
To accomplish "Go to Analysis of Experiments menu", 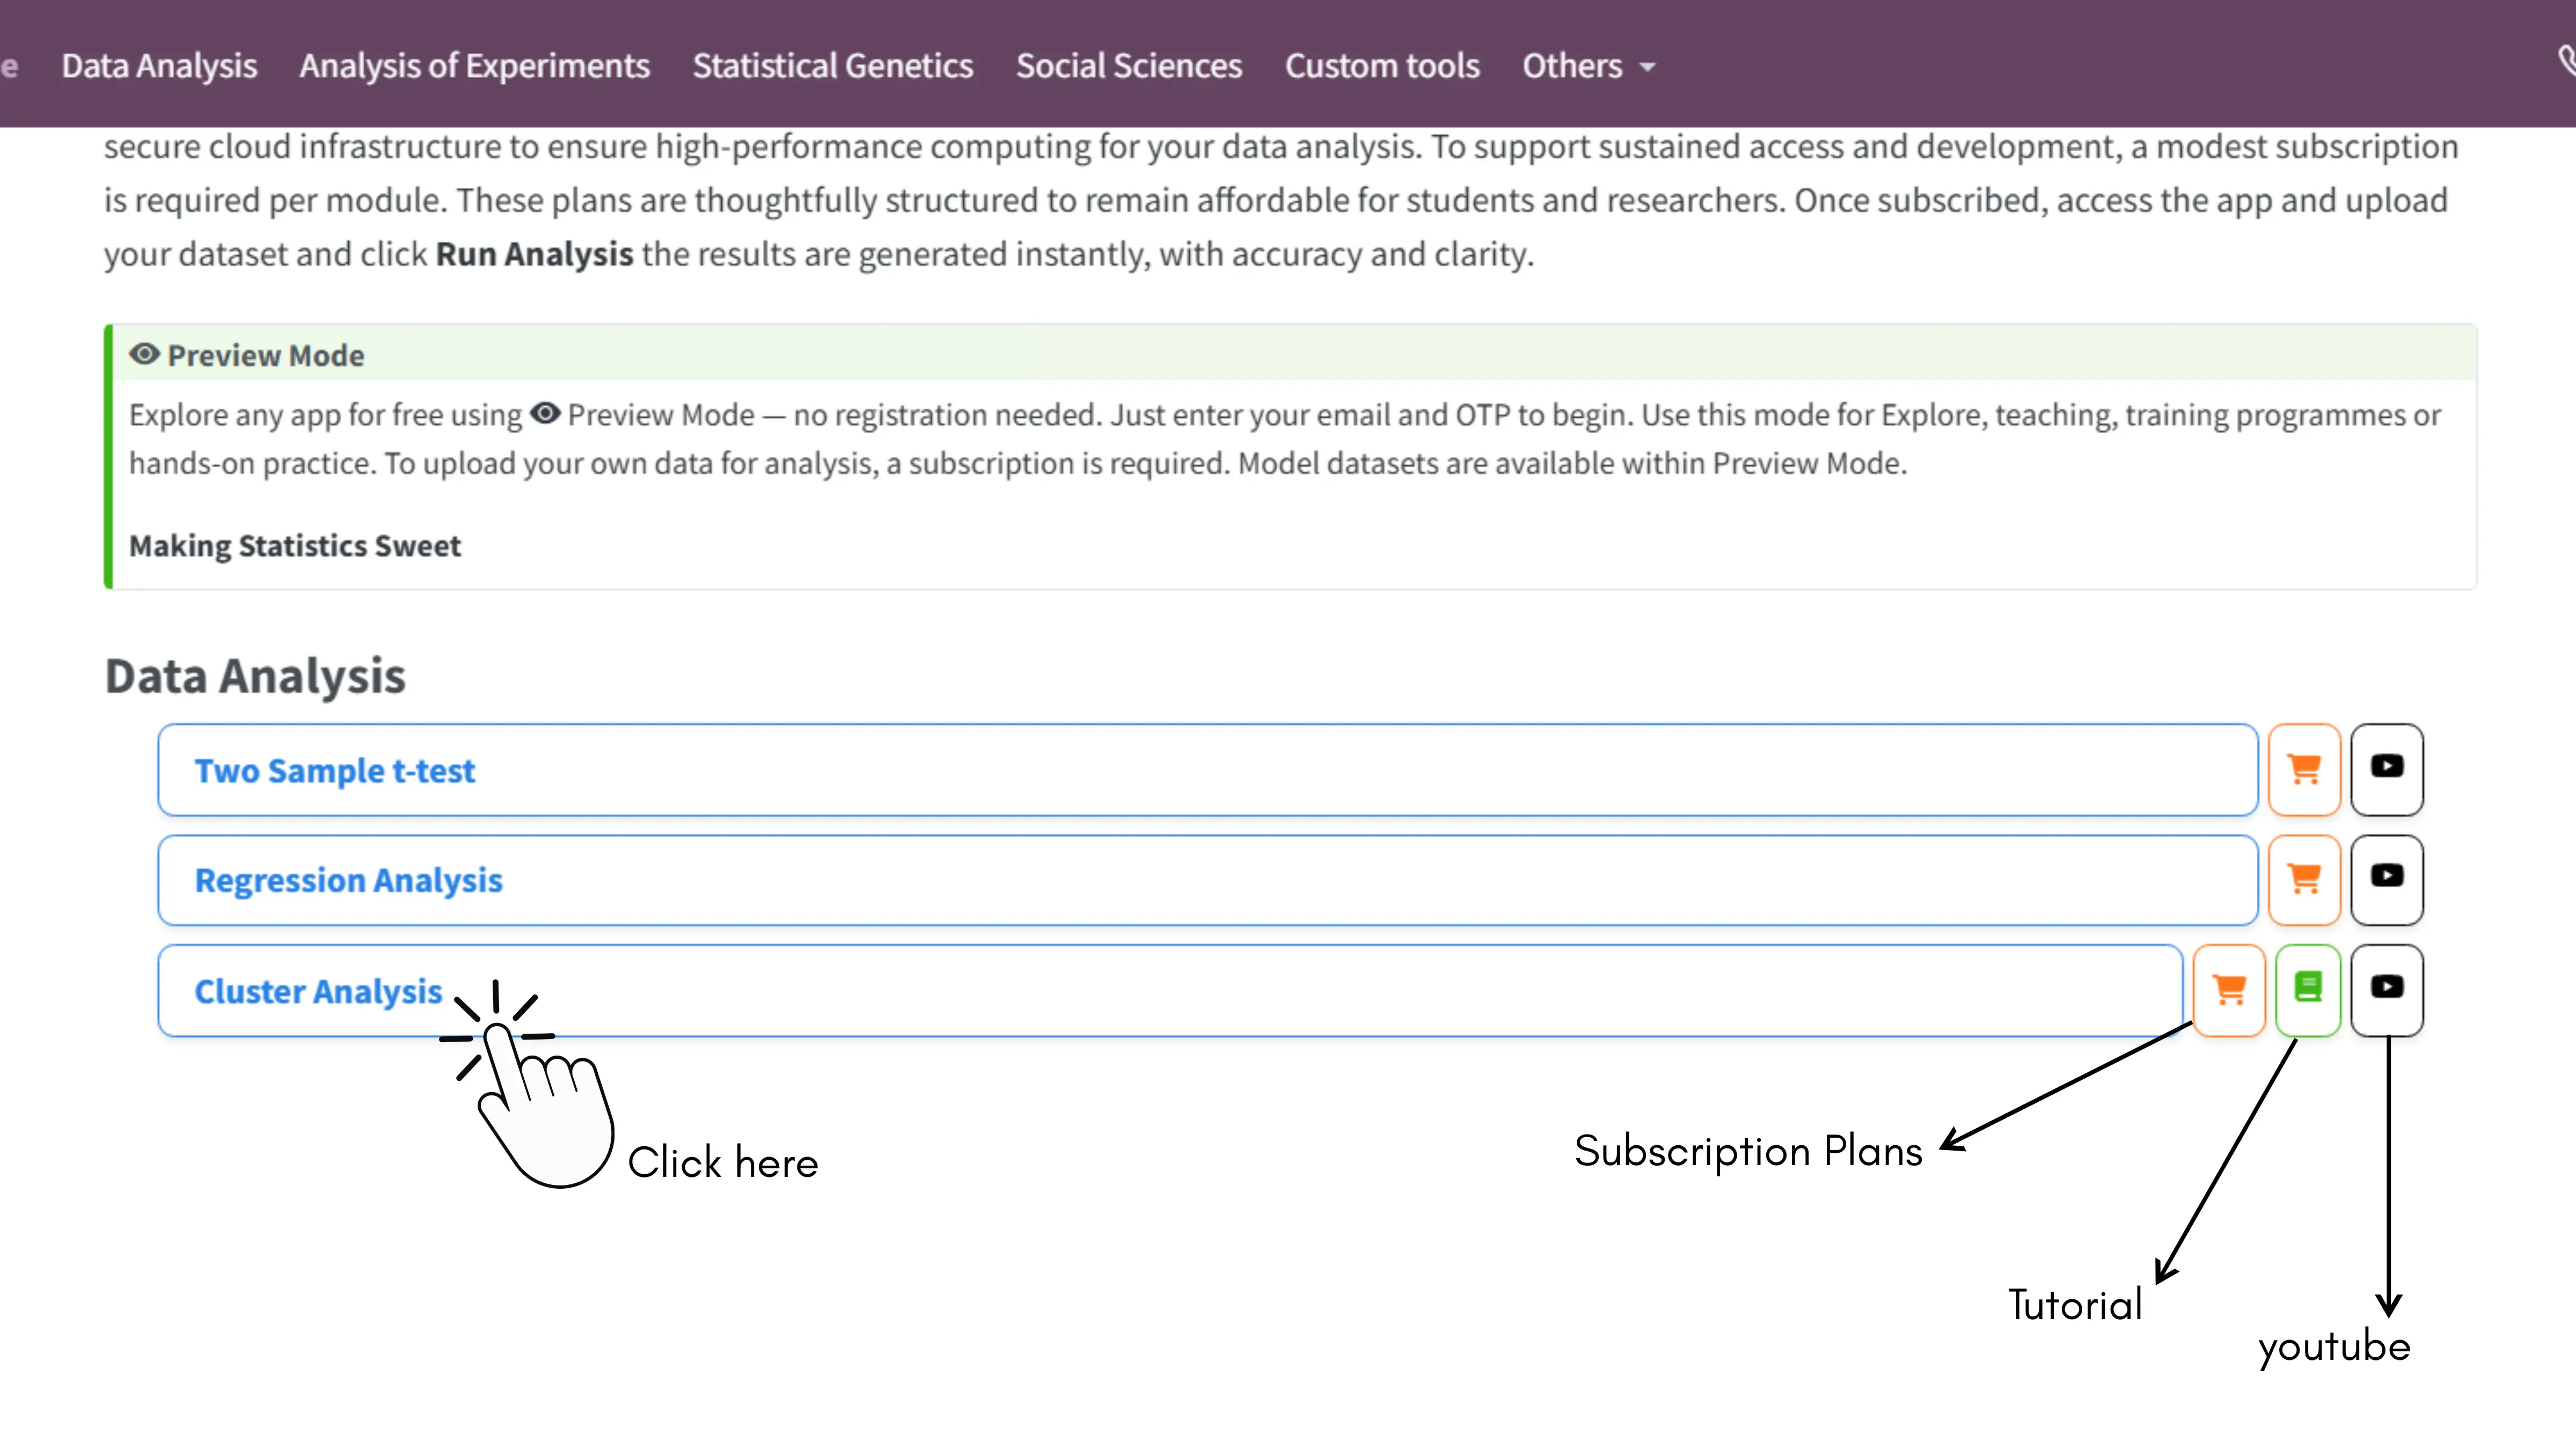I will (x=474, y=66).
